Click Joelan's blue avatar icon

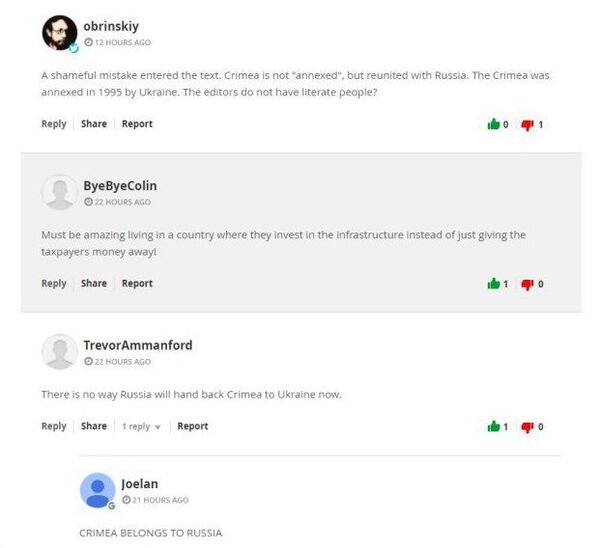[x=97, y=491]
